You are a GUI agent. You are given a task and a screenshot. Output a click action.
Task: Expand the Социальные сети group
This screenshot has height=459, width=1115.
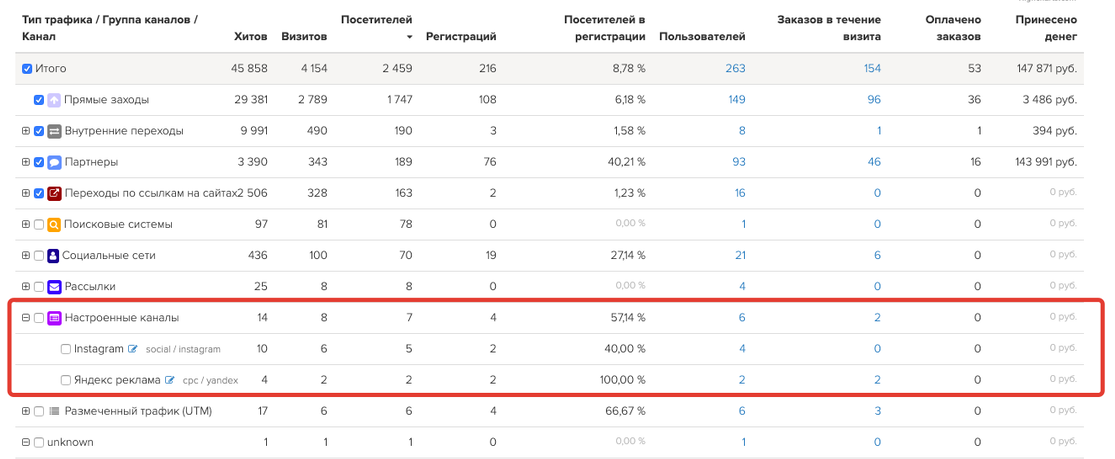(x=26, y=255)
